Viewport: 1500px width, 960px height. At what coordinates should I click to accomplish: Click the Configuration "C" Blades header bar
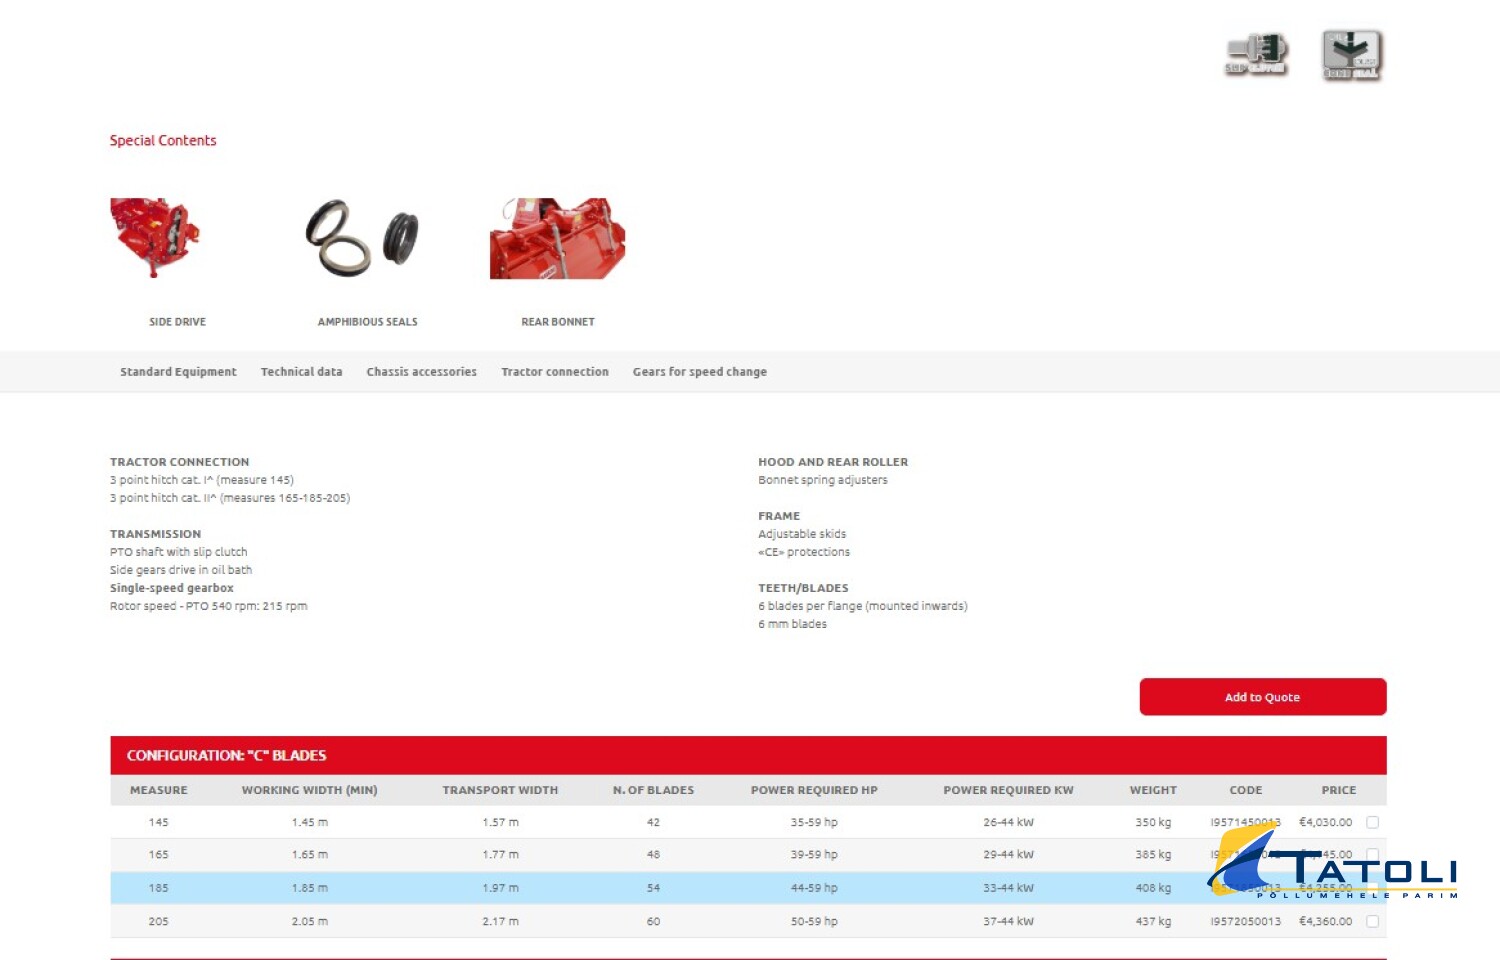coord(747,755)
